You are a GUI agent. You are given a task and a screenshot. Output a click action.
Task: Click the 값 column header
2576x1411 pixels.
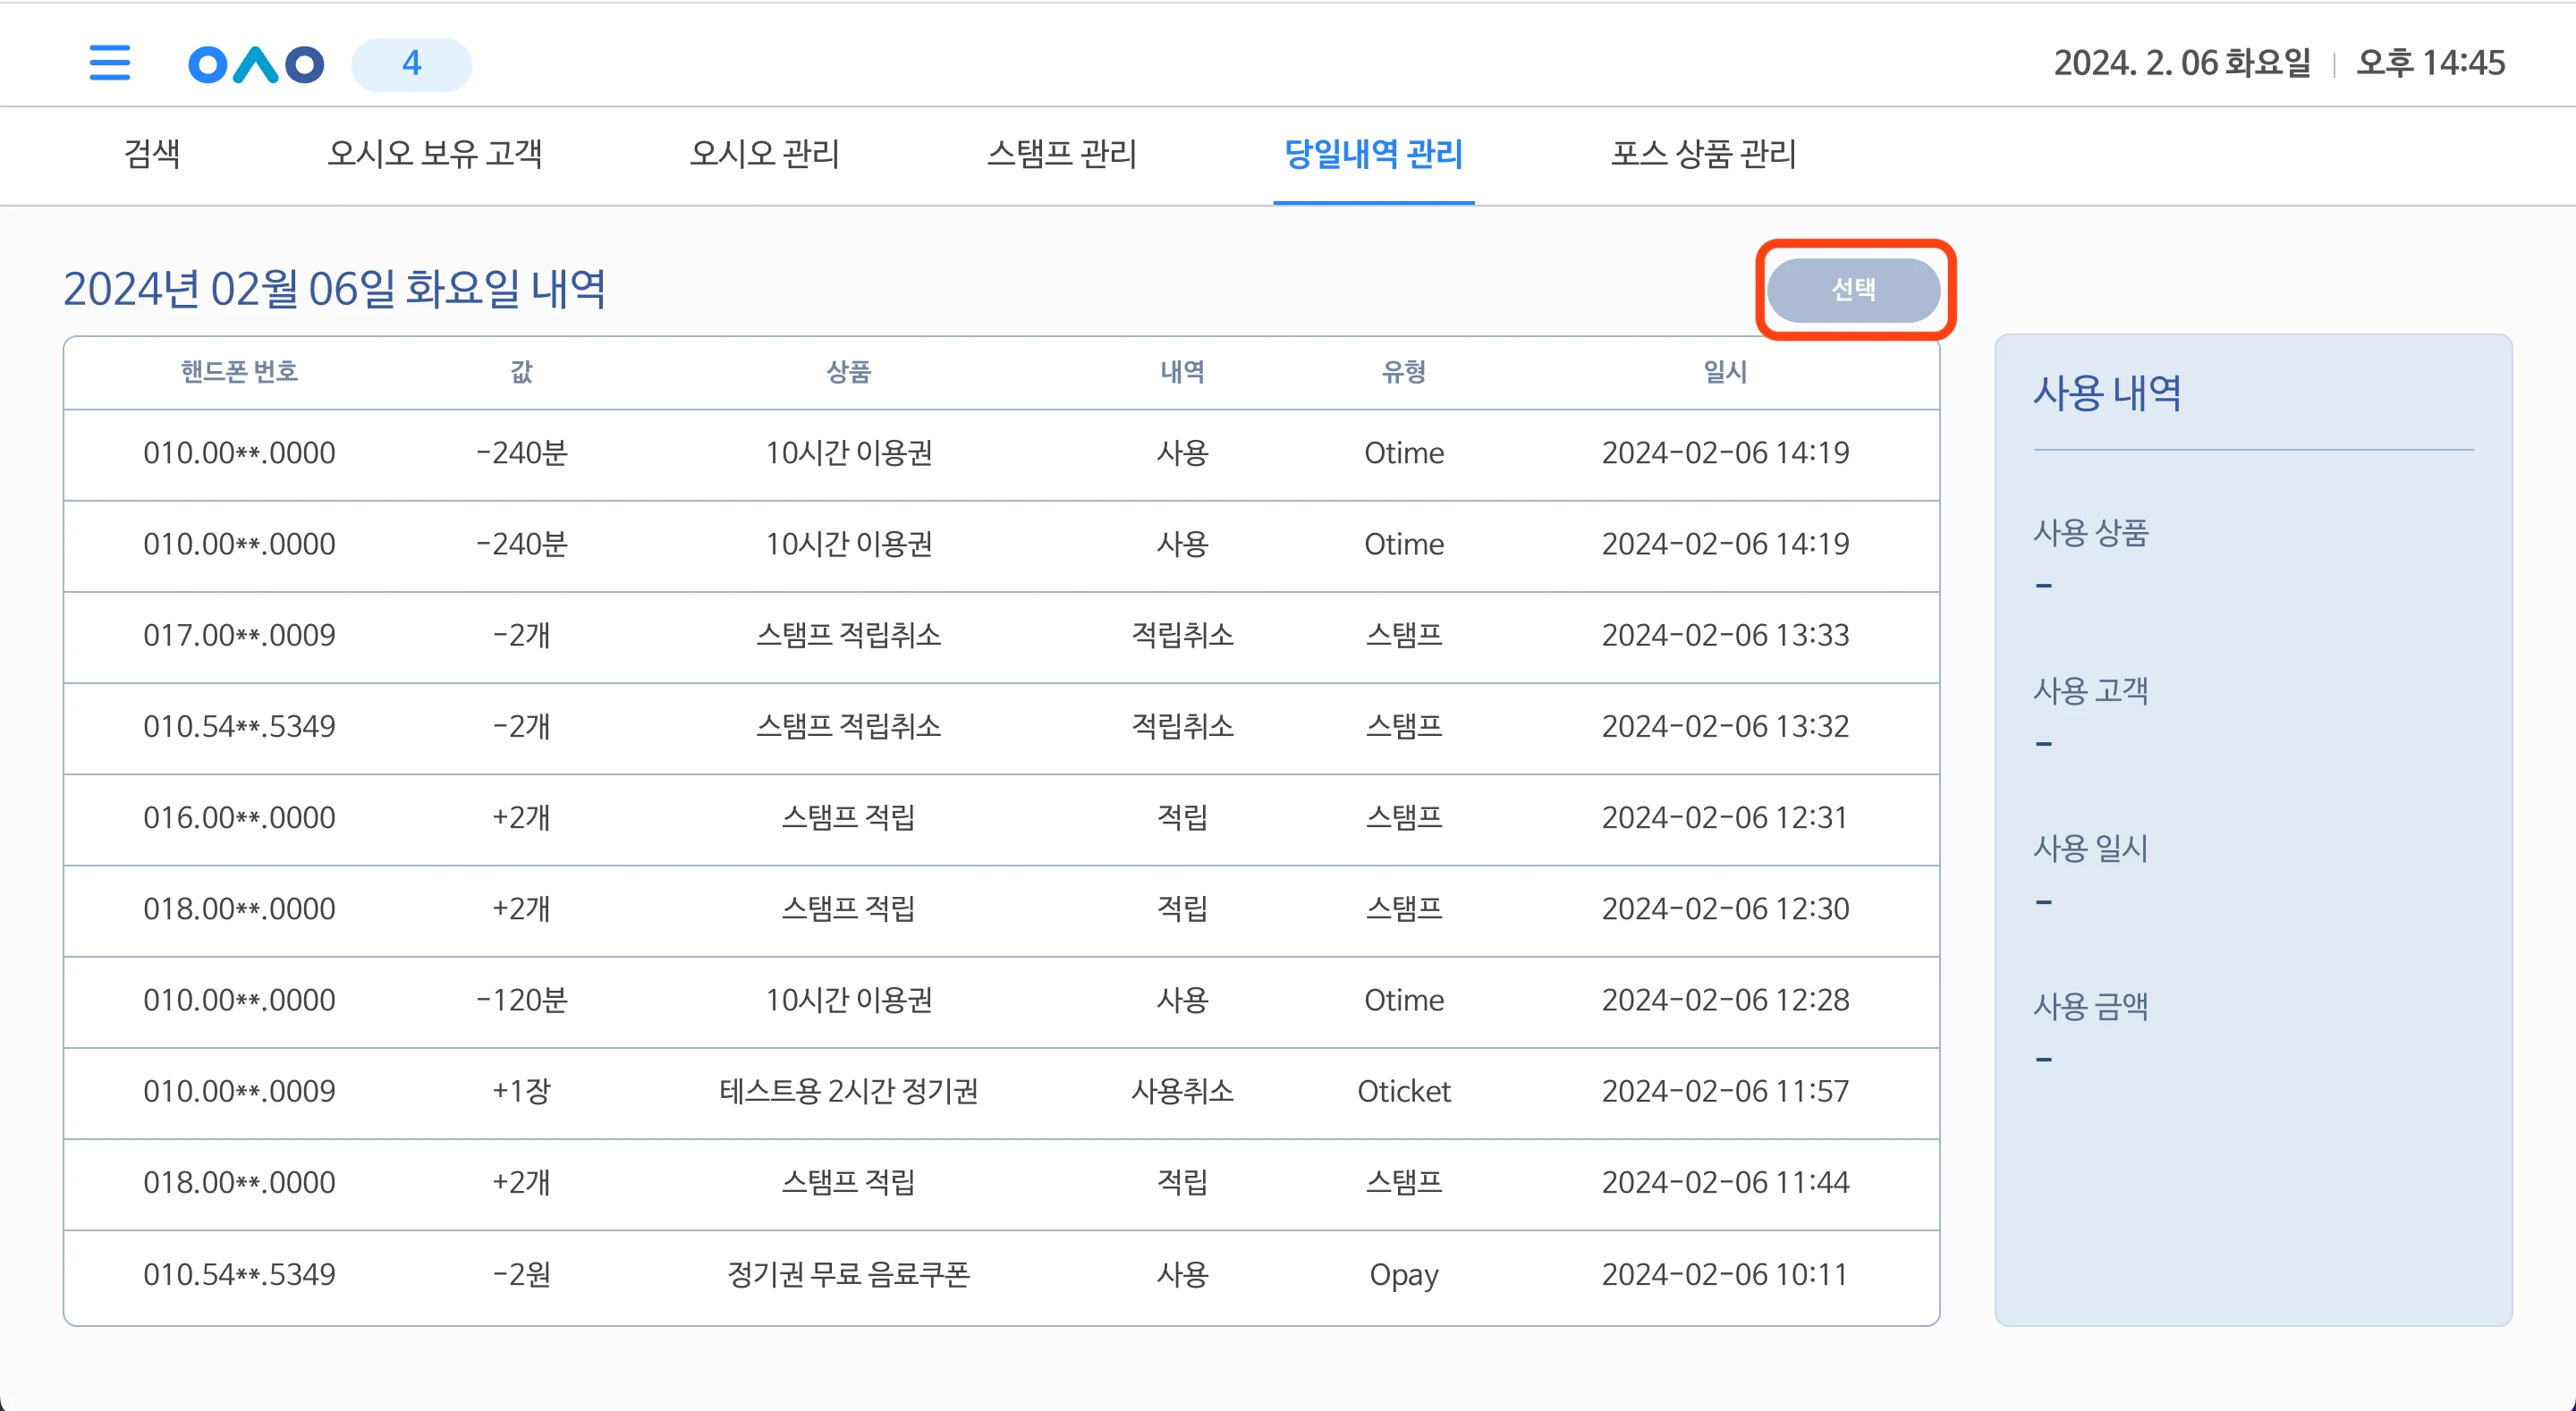[521, 372]
